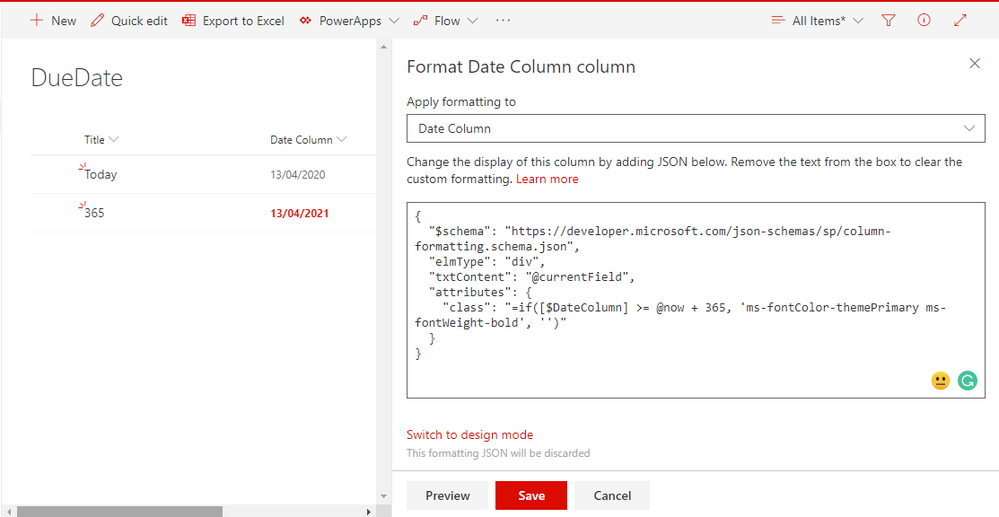Click the Export to Excel icon
Screen dimensions: 999x517
tap(189, 20)
